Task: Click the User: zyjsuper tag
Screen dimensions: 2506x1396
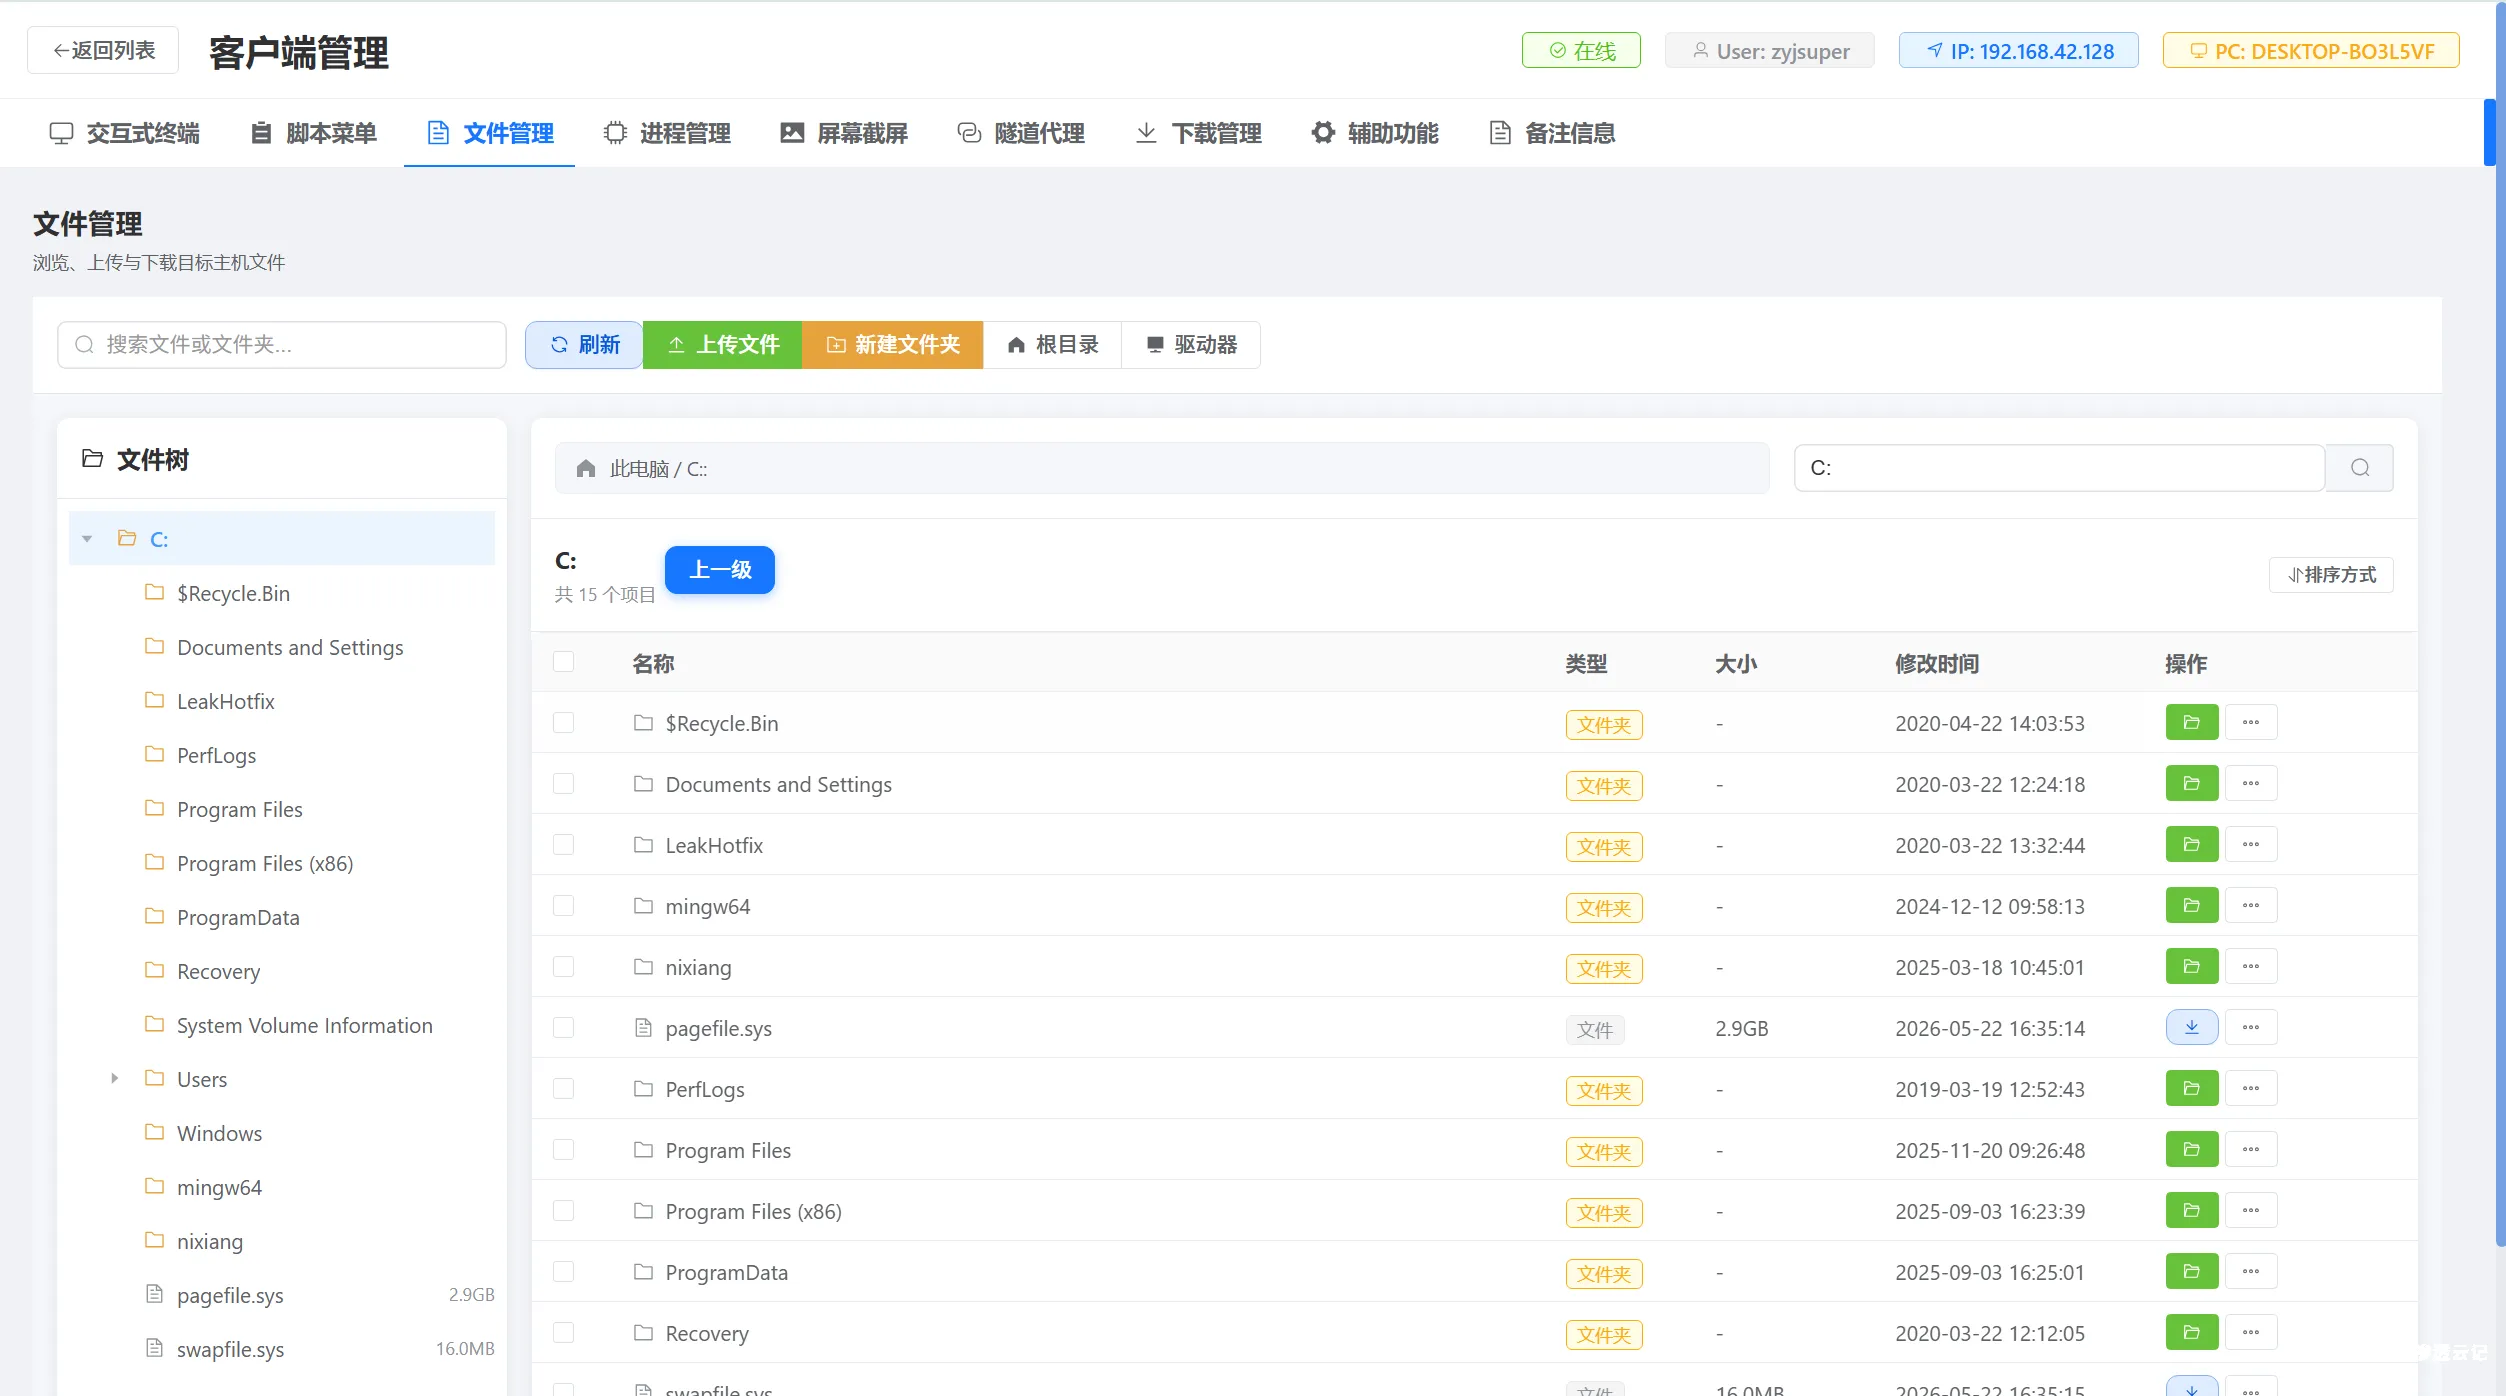Action: point(1769,51)
